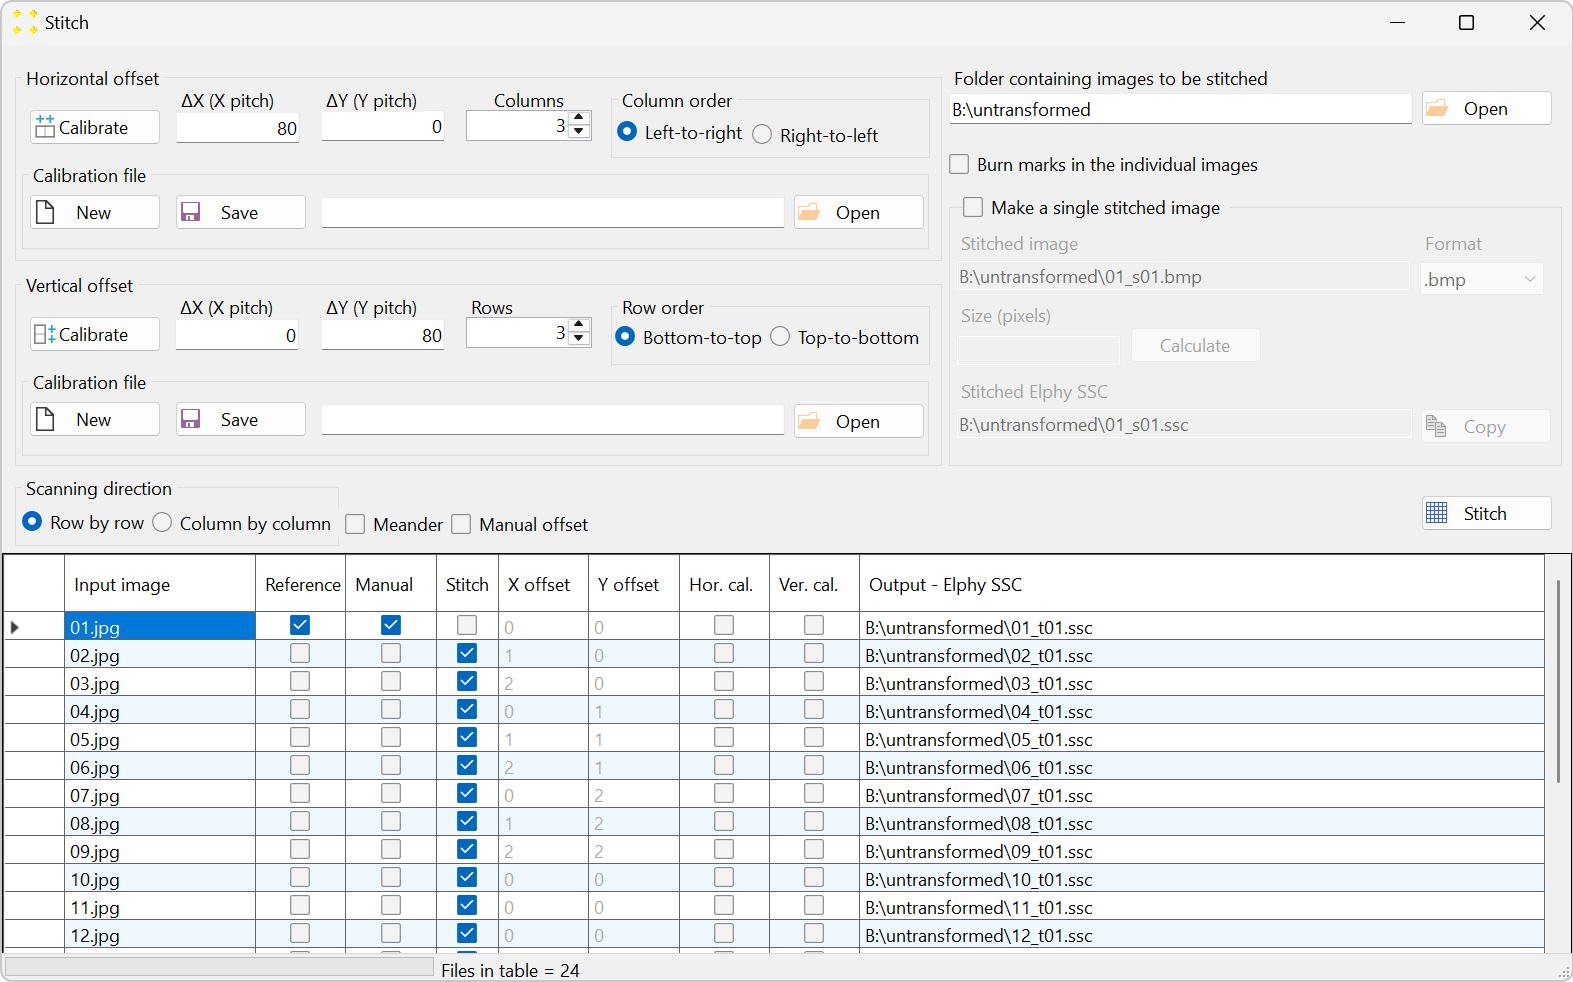This screenshot has height=982, width=1573.
Task: Open folder containing images to stitch
Action: [x=1486, y=108]
